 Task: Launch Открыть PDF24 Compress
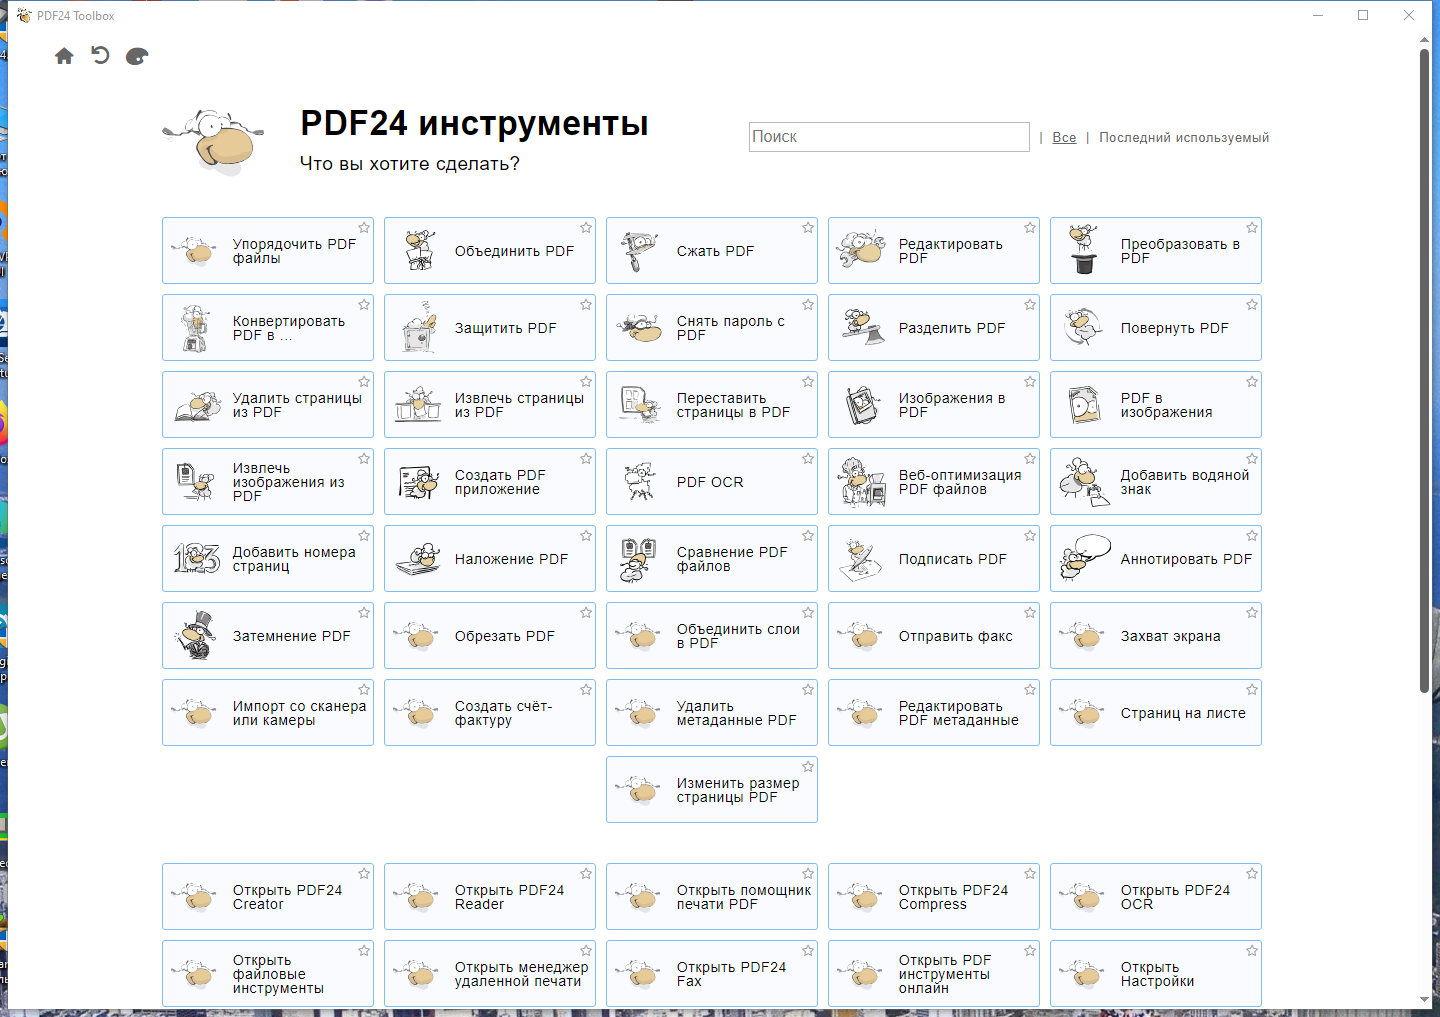pos(934,897)
